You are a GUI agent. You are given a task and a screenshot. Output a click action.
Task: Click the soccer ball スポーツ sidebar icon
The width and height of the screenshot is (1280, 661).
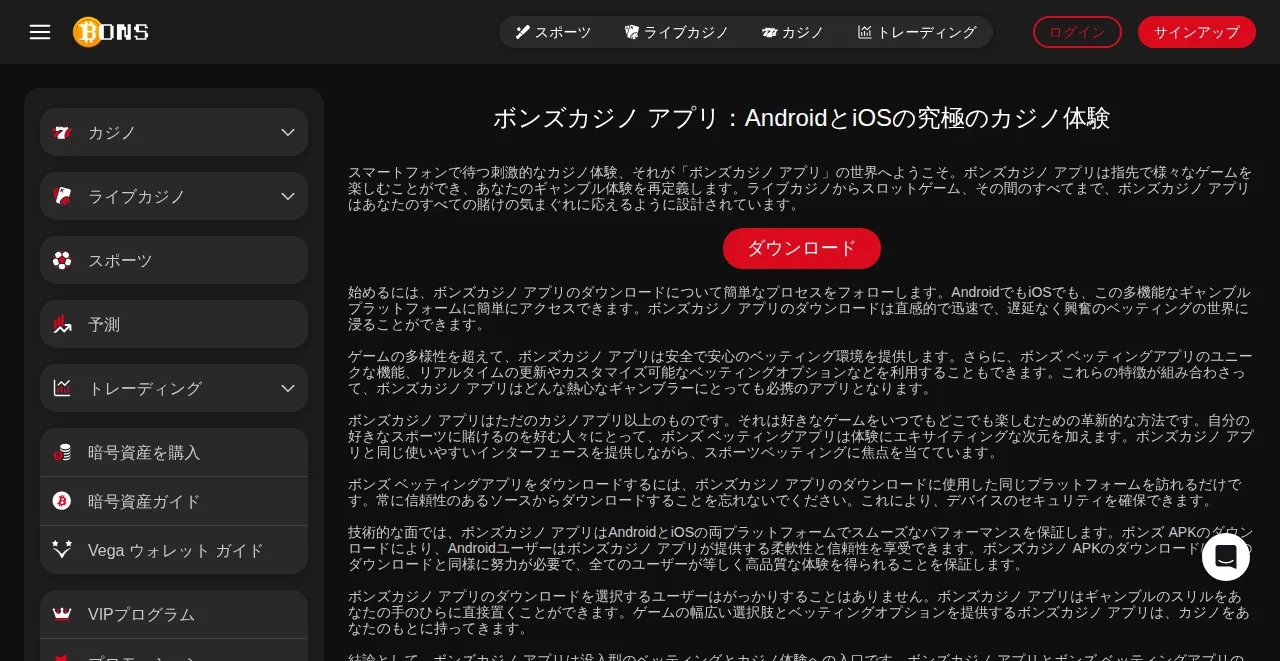(62, 260)
